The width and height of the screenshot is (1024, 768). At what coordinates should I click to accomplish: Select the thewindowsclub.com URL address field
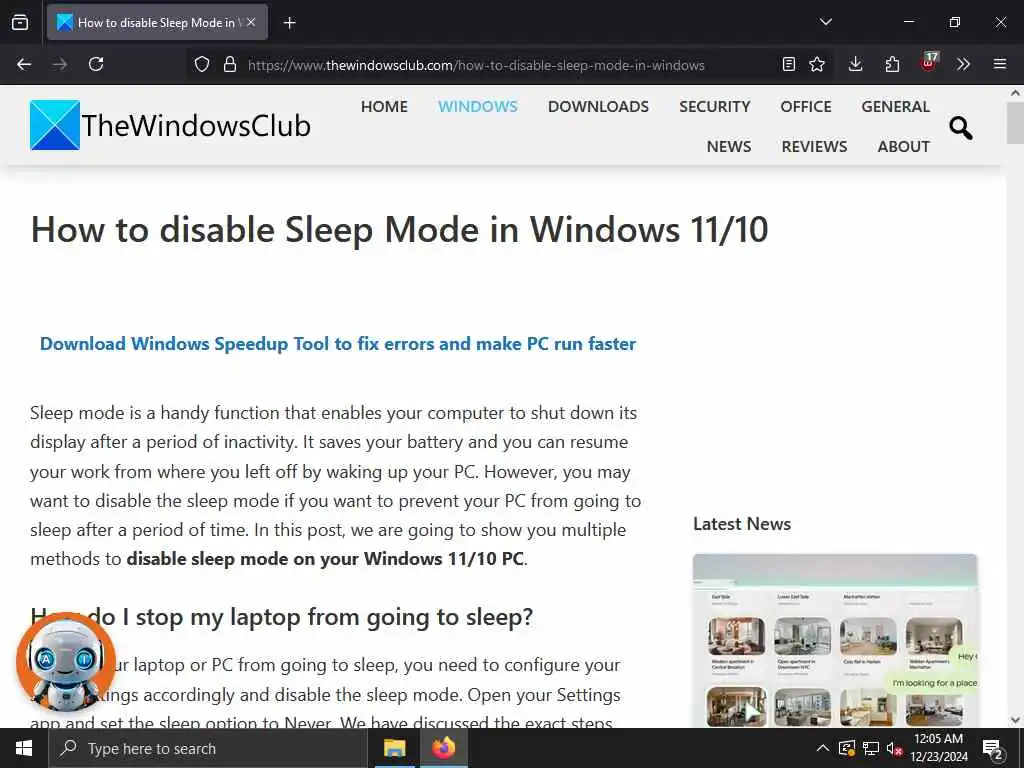[476, 65]
